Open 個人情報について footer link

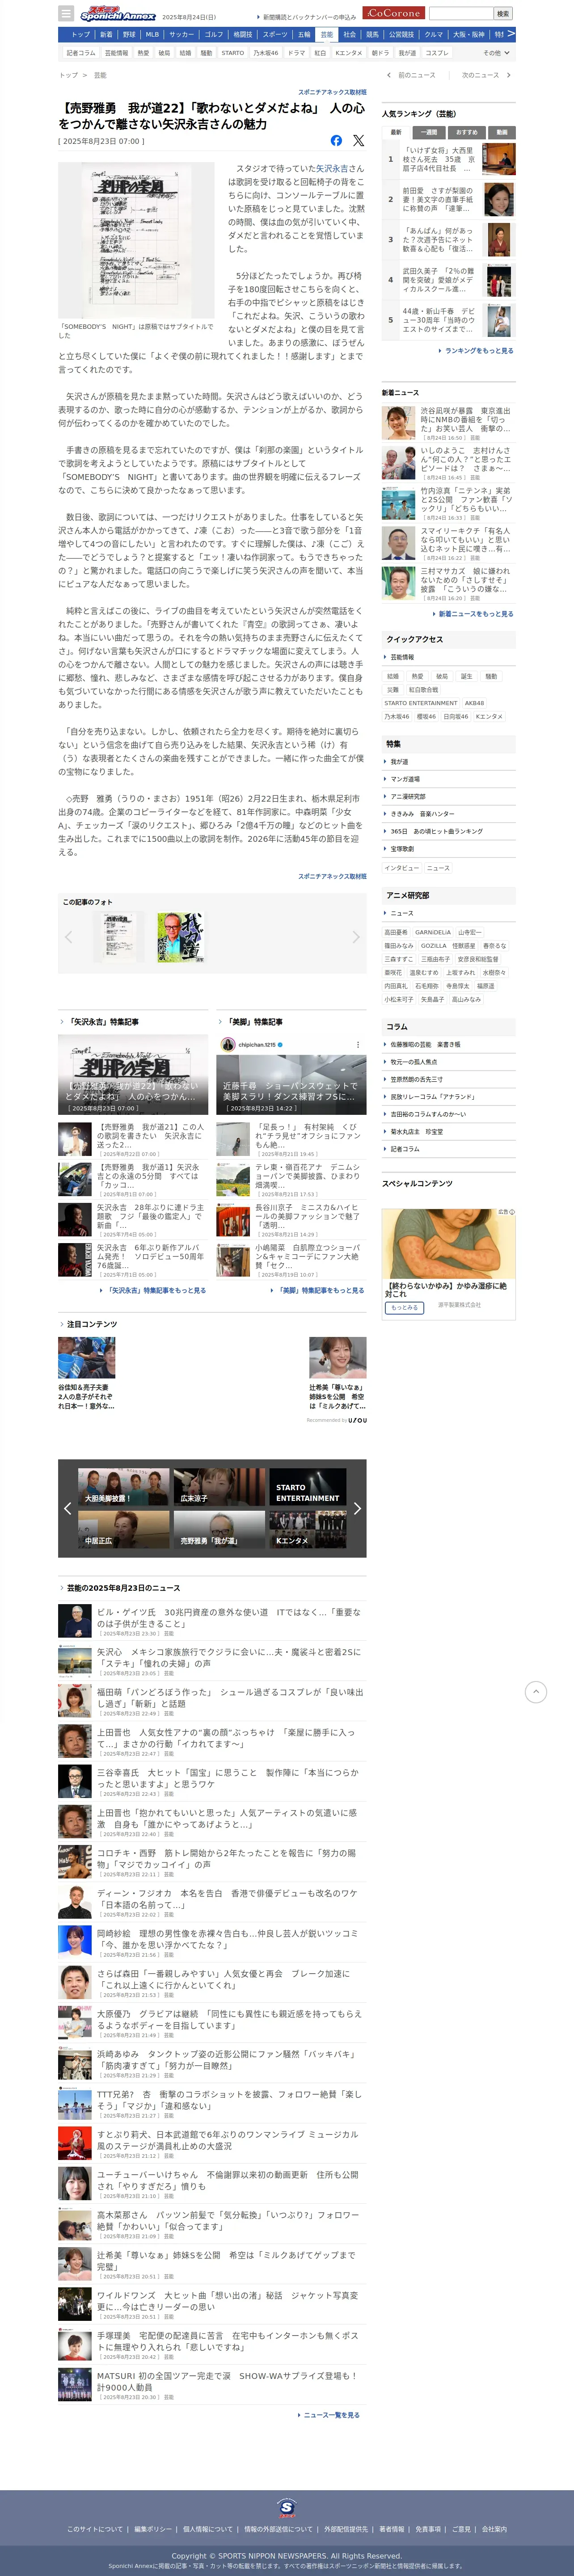point(208,2529)
